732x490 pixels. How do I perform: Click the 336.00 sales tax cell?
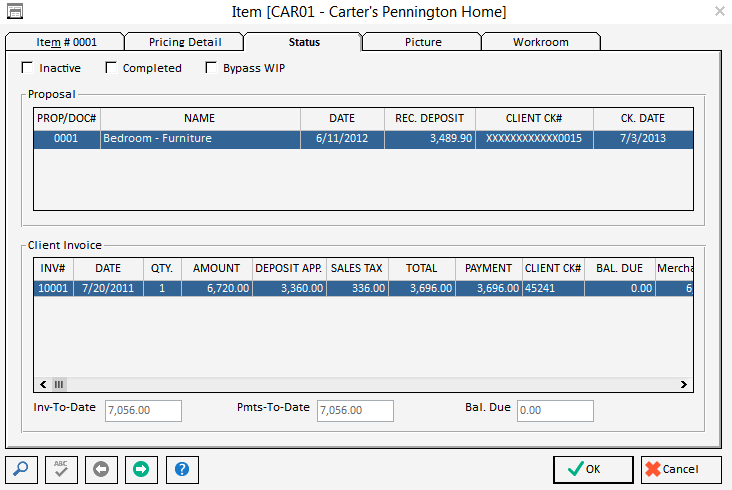[357, 288]
